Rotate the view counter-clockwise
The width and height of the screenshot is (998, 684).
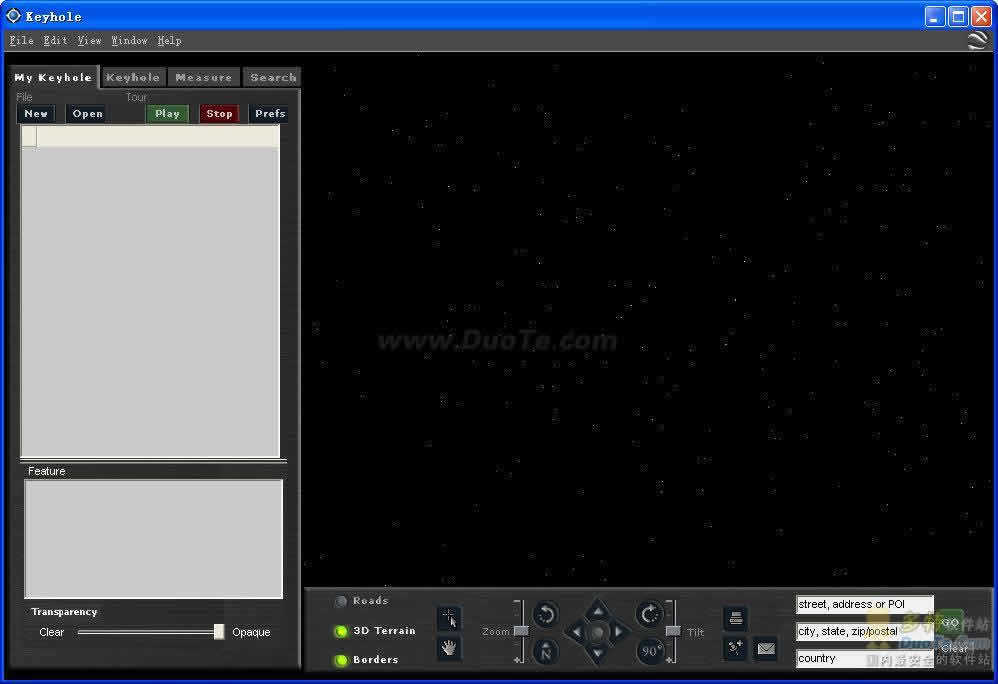(545, 615)
